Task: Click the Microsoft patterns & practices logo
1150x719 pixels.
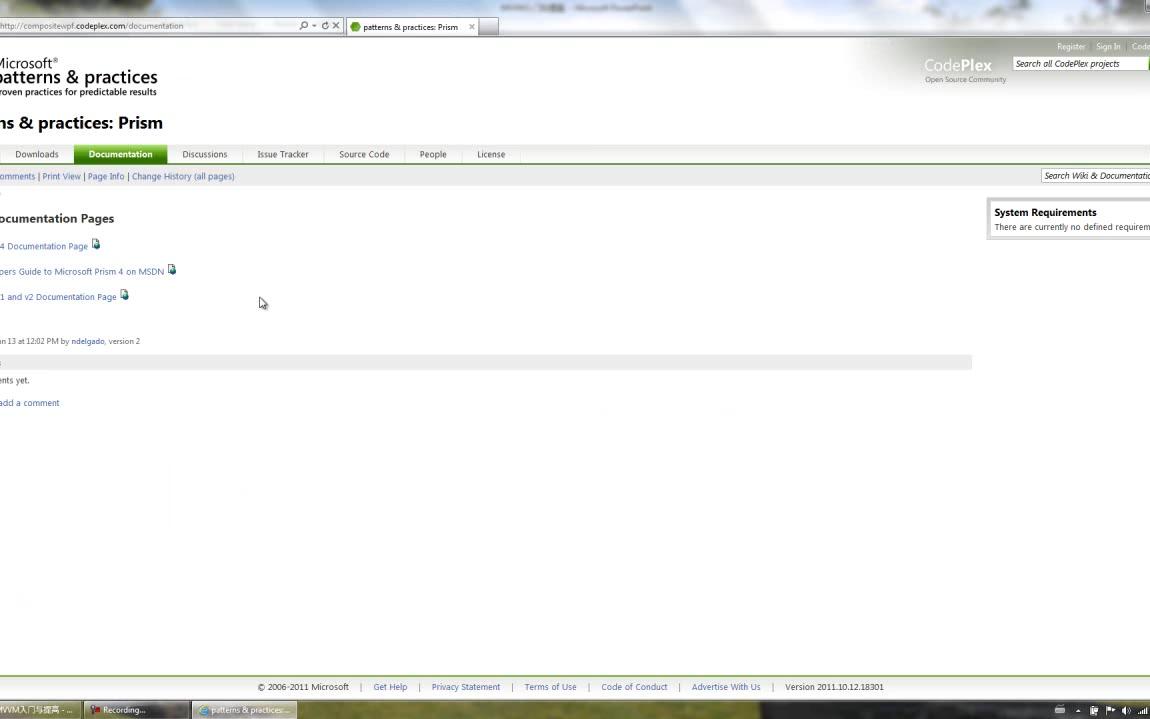Action: 78,76
